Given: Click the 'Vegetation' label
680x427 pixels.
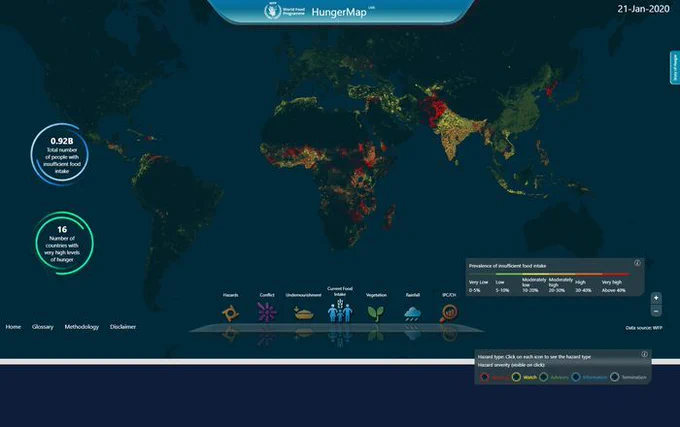Looking at the screenshot, I should (x=376, y=295).
